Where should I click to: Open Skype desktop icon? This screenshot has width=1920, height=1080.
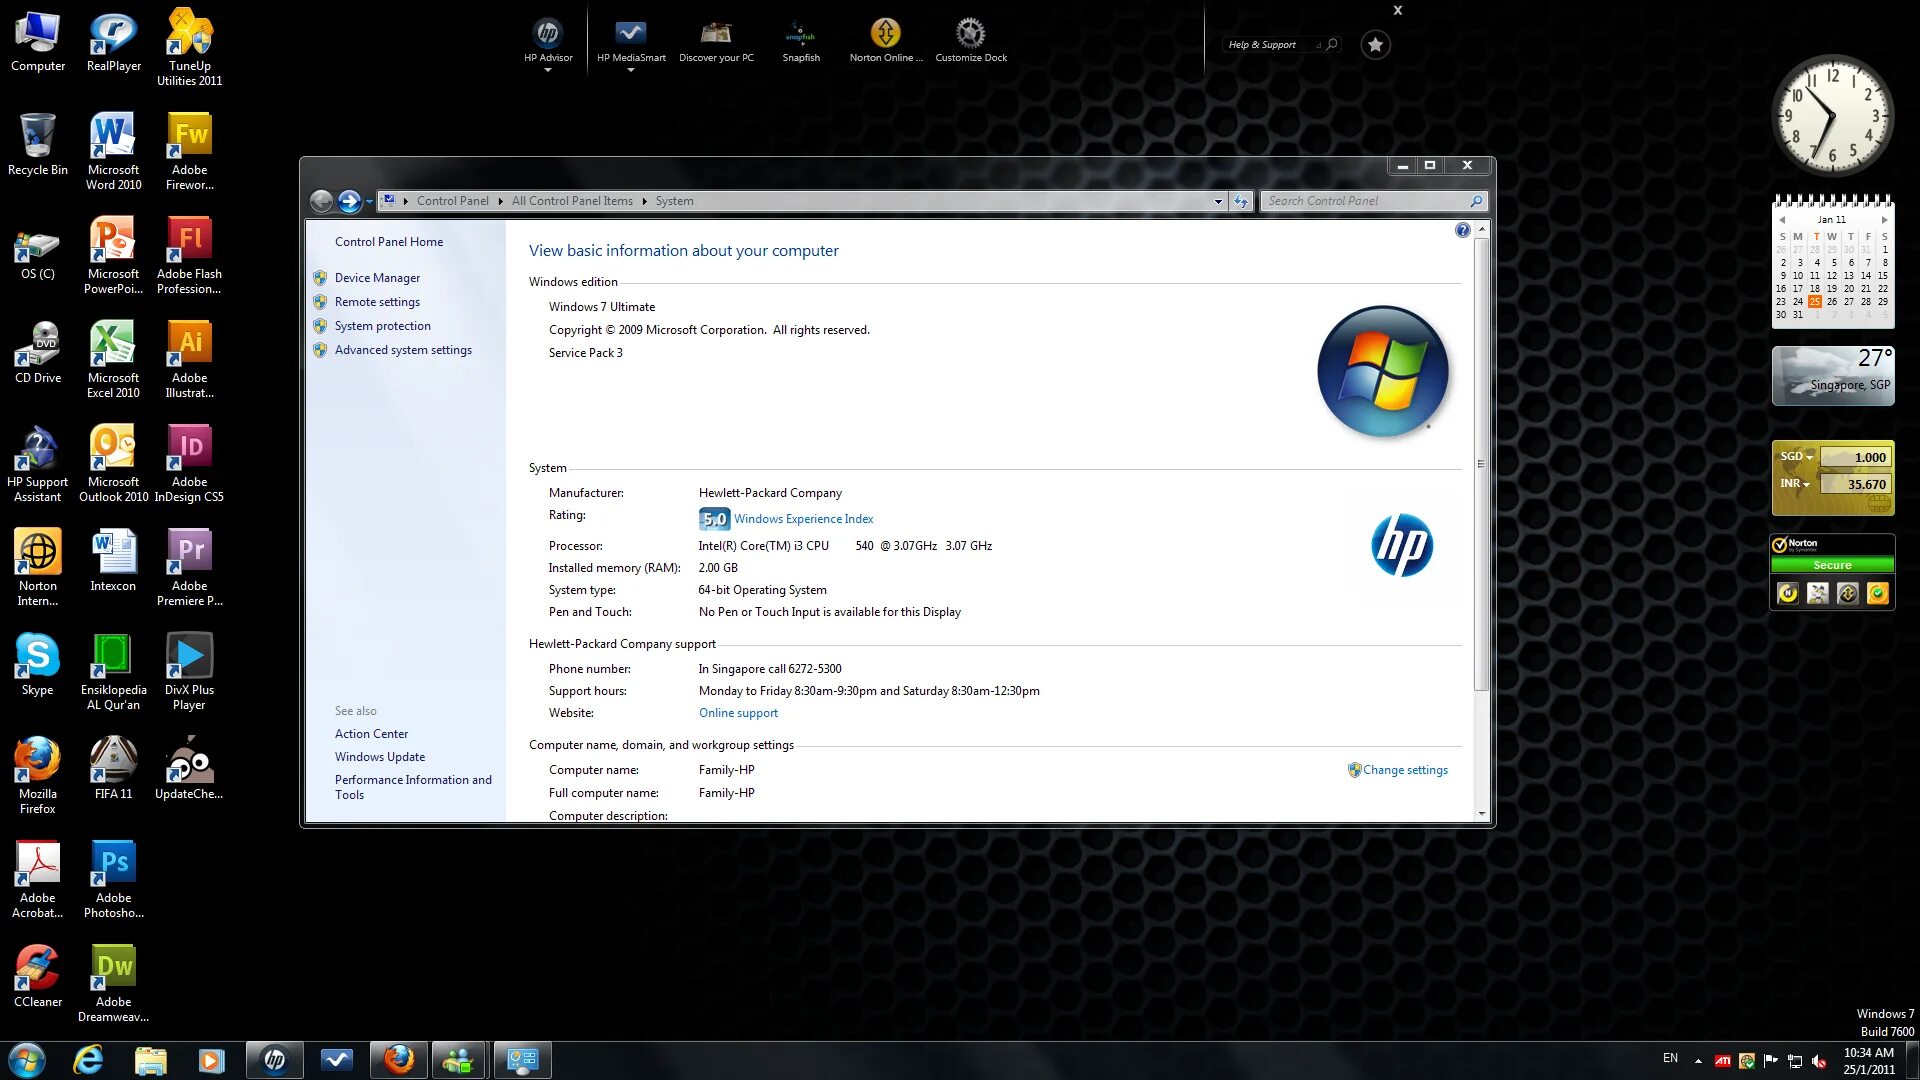pos(37,664)
